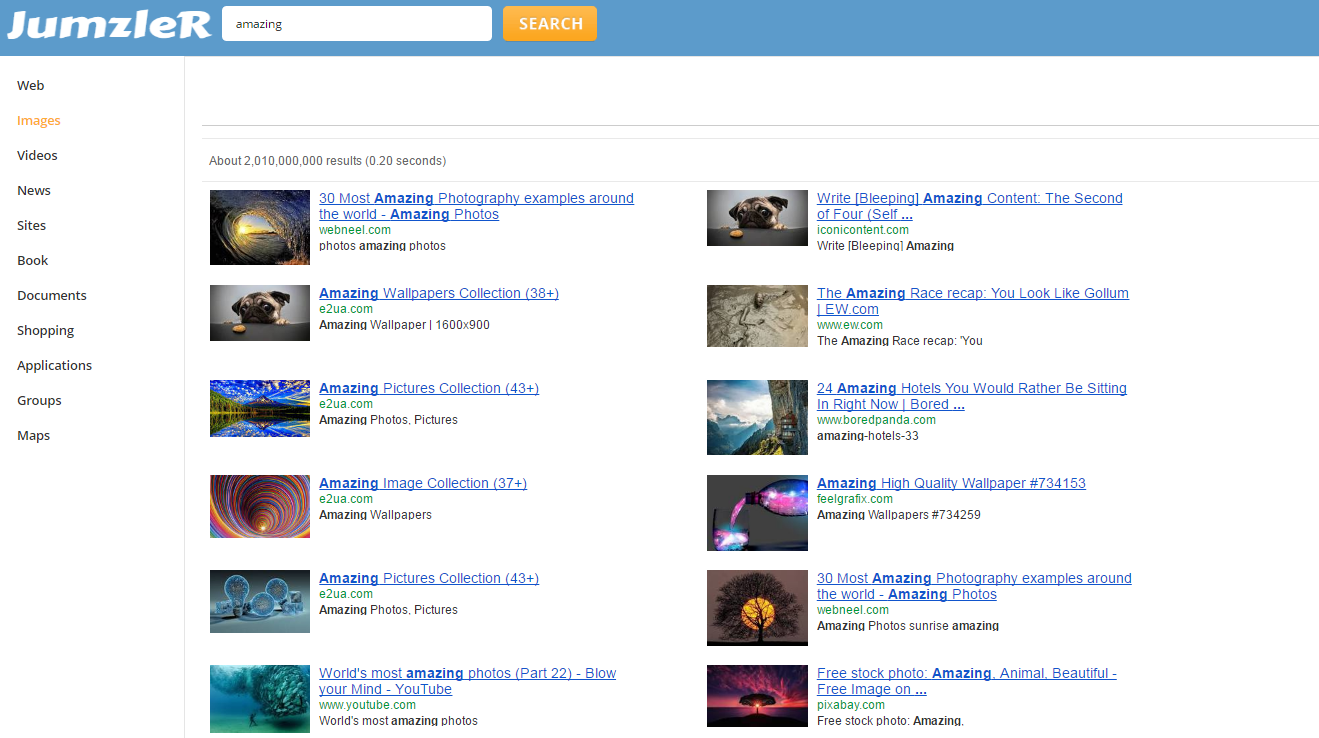The height and width of the screenshot is (738, 1319).
Task: Click the feelgrafix.com source URL
Action: coord(855,499)
